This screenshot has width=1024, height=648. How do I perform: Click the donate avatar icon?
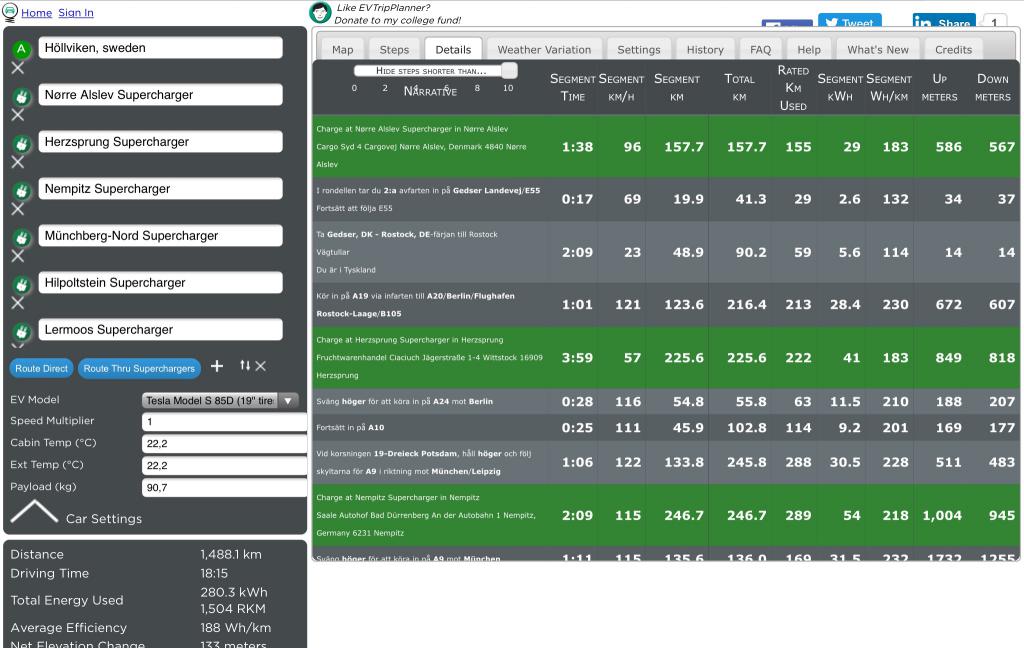(320, 12)
